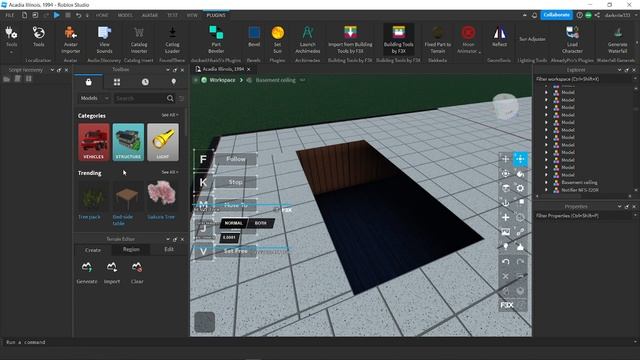Open the Explorer panel options chevron
This screenshot has width=640, height=360.
point(619,70)
